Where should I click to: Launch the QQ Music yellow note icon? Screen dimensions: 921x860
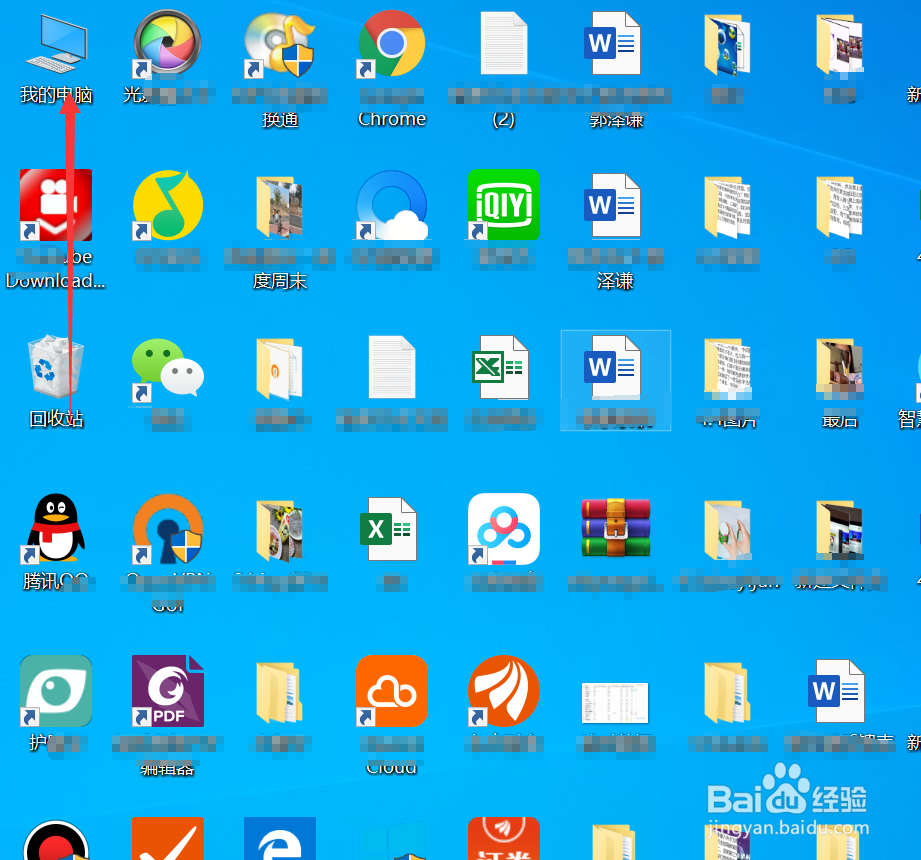coord(167,205)
